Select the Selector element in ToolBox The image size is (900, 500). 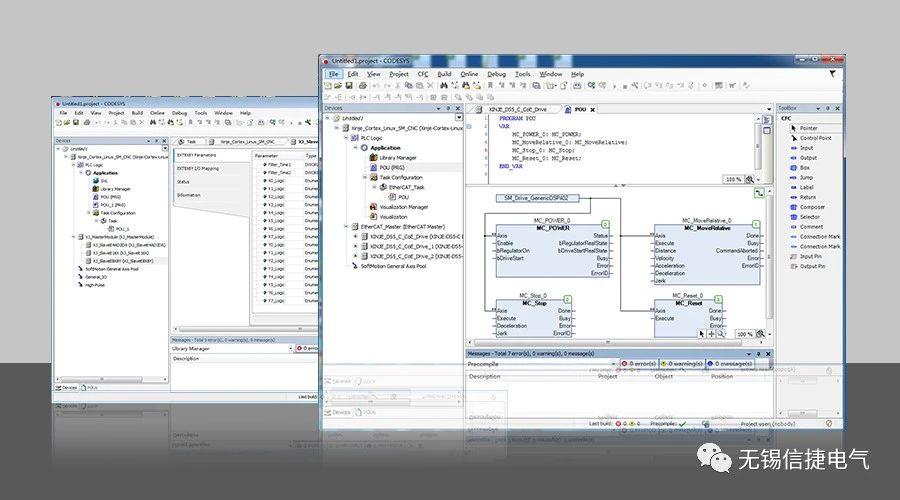coord(805,217)
